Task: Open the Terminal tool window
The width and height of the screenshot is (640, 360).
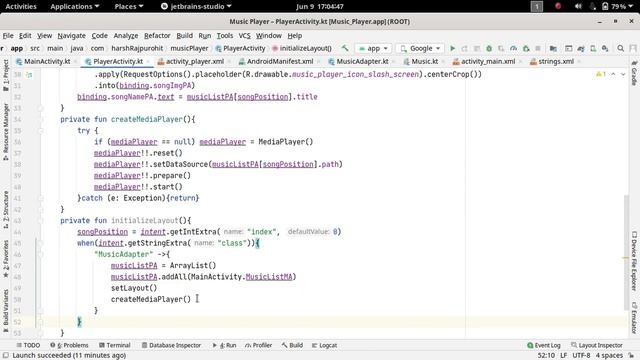Action: point(114,345)
